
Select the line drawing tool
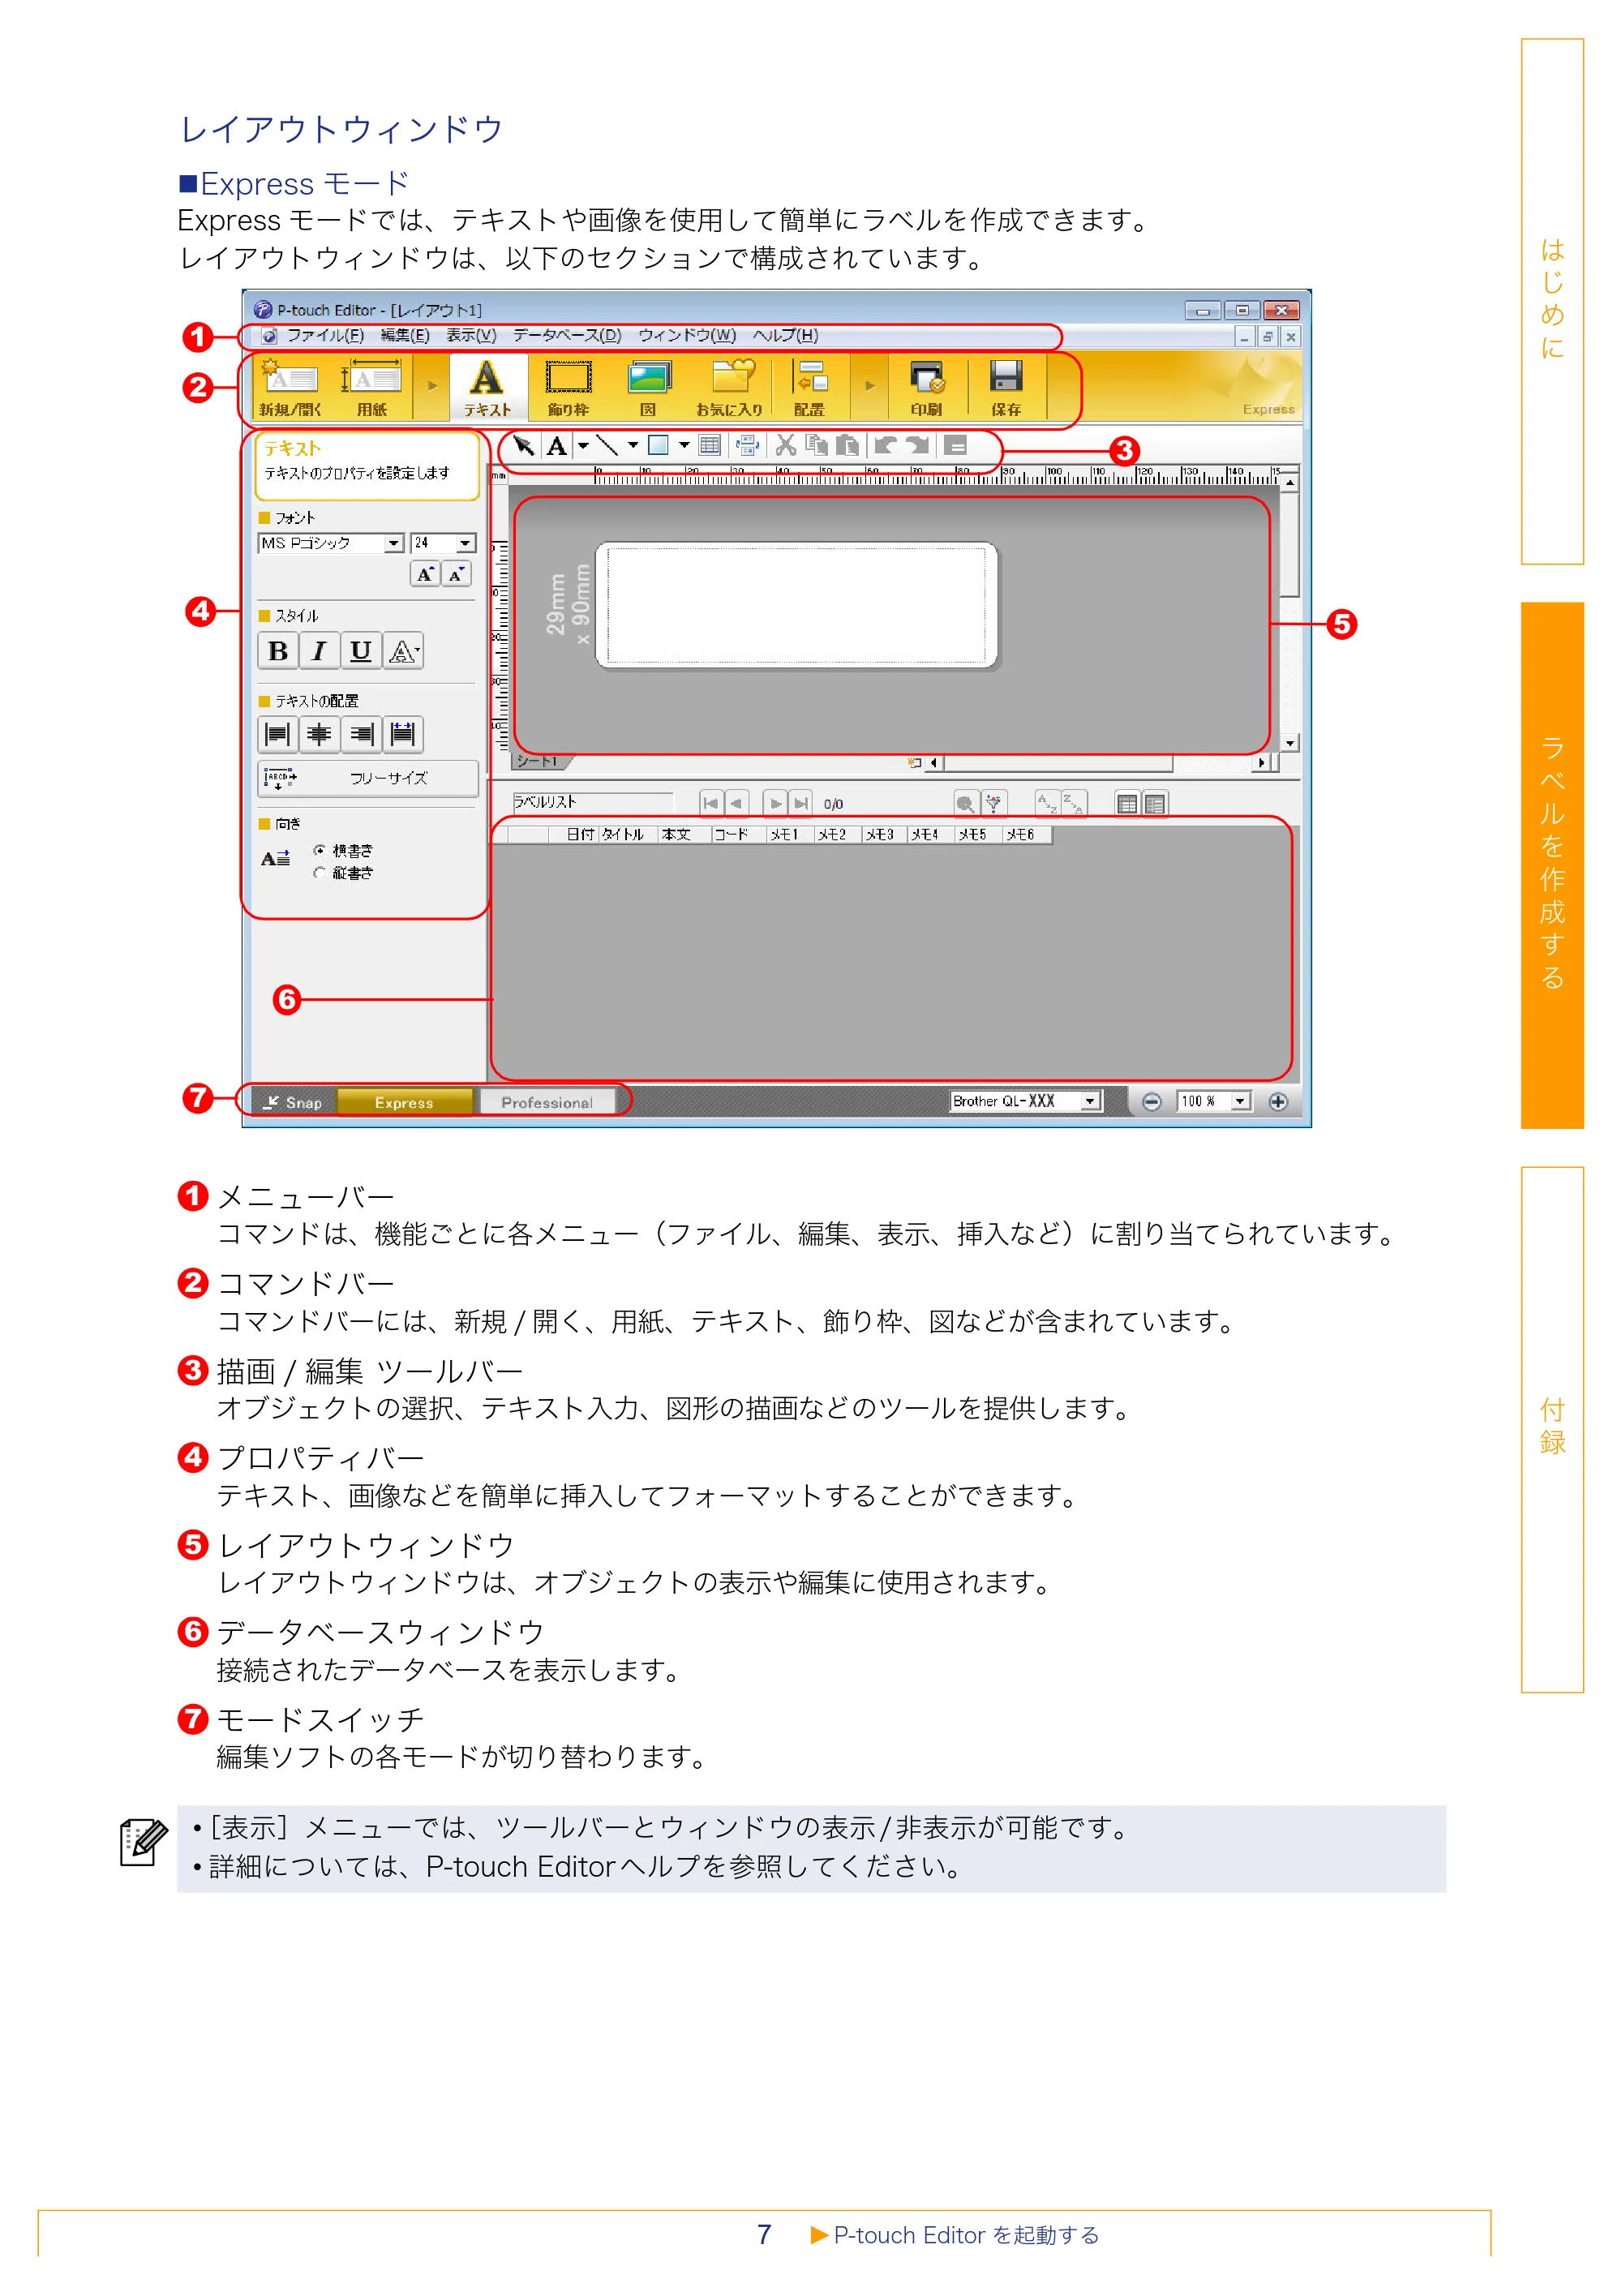tap(607, 446)
